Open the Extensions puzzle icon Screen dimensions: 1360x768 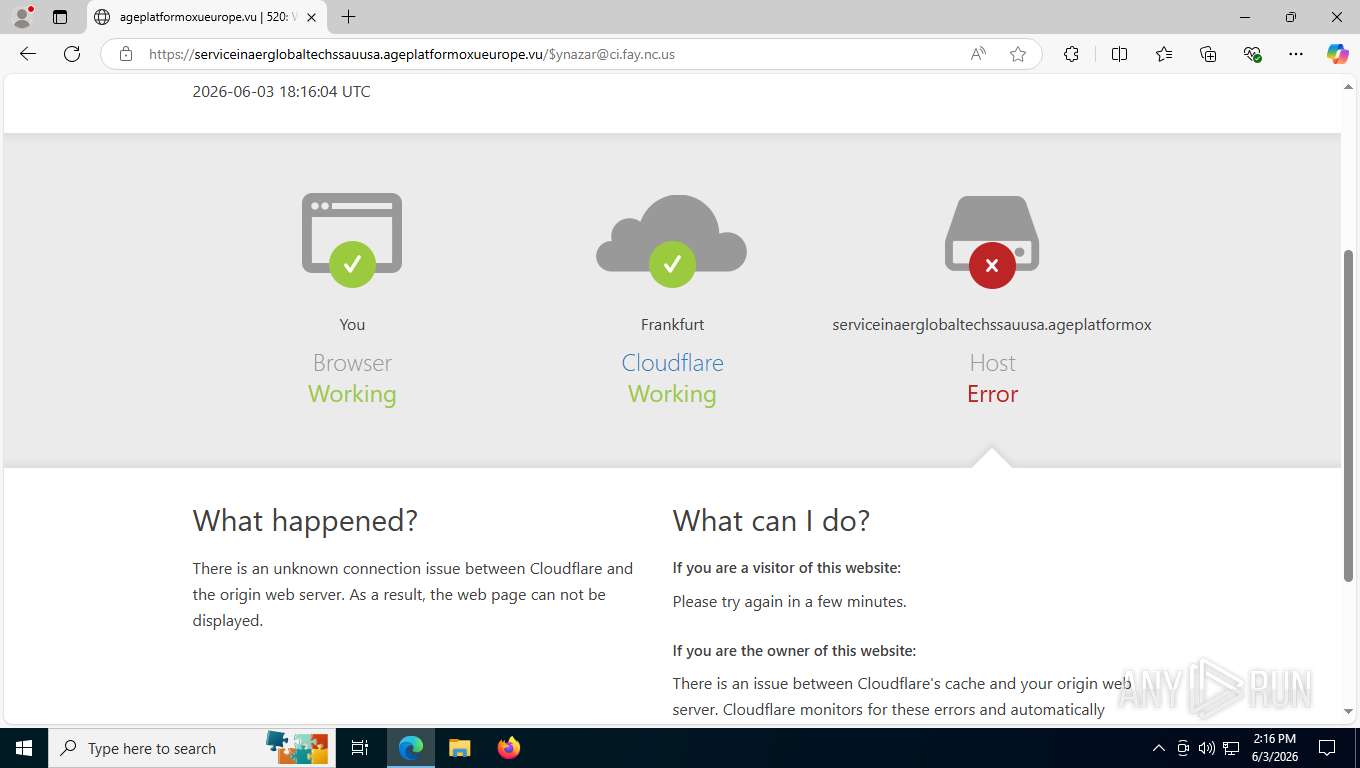point(1071,54)
